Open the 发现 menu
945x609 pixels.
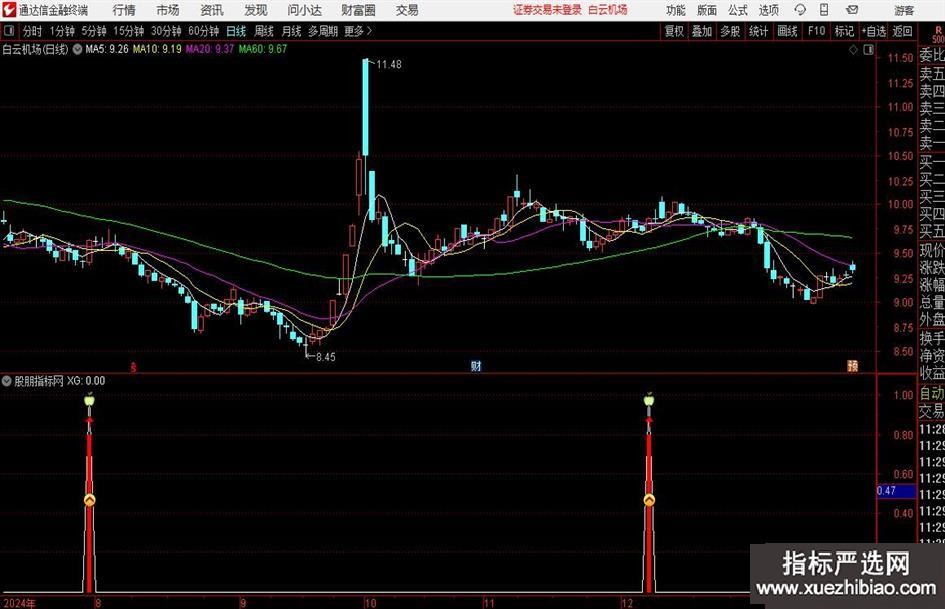pyautogui.click(x=256, y=10)
